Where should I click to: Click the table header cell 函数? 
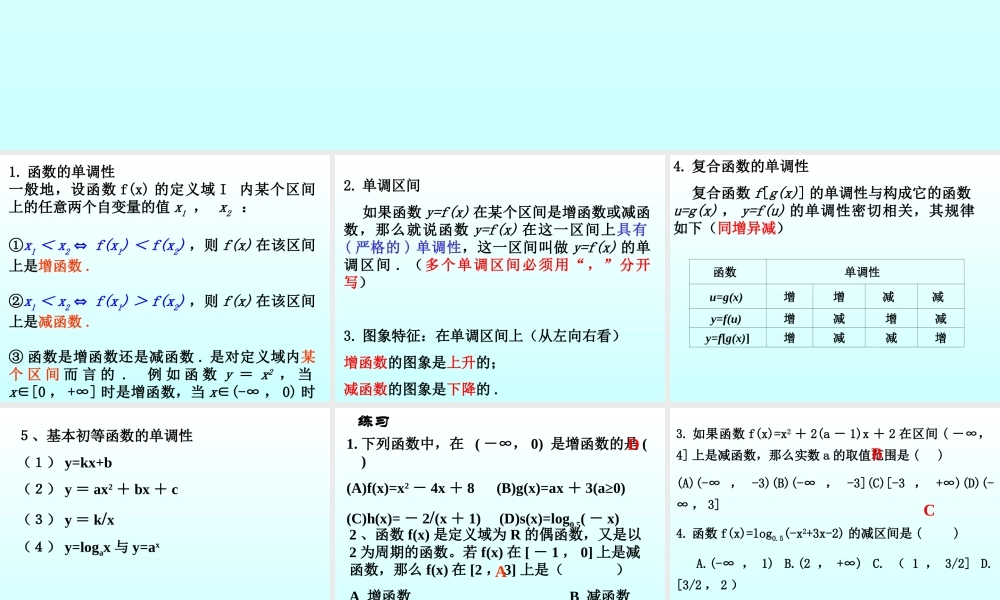[x=725, y=272]
